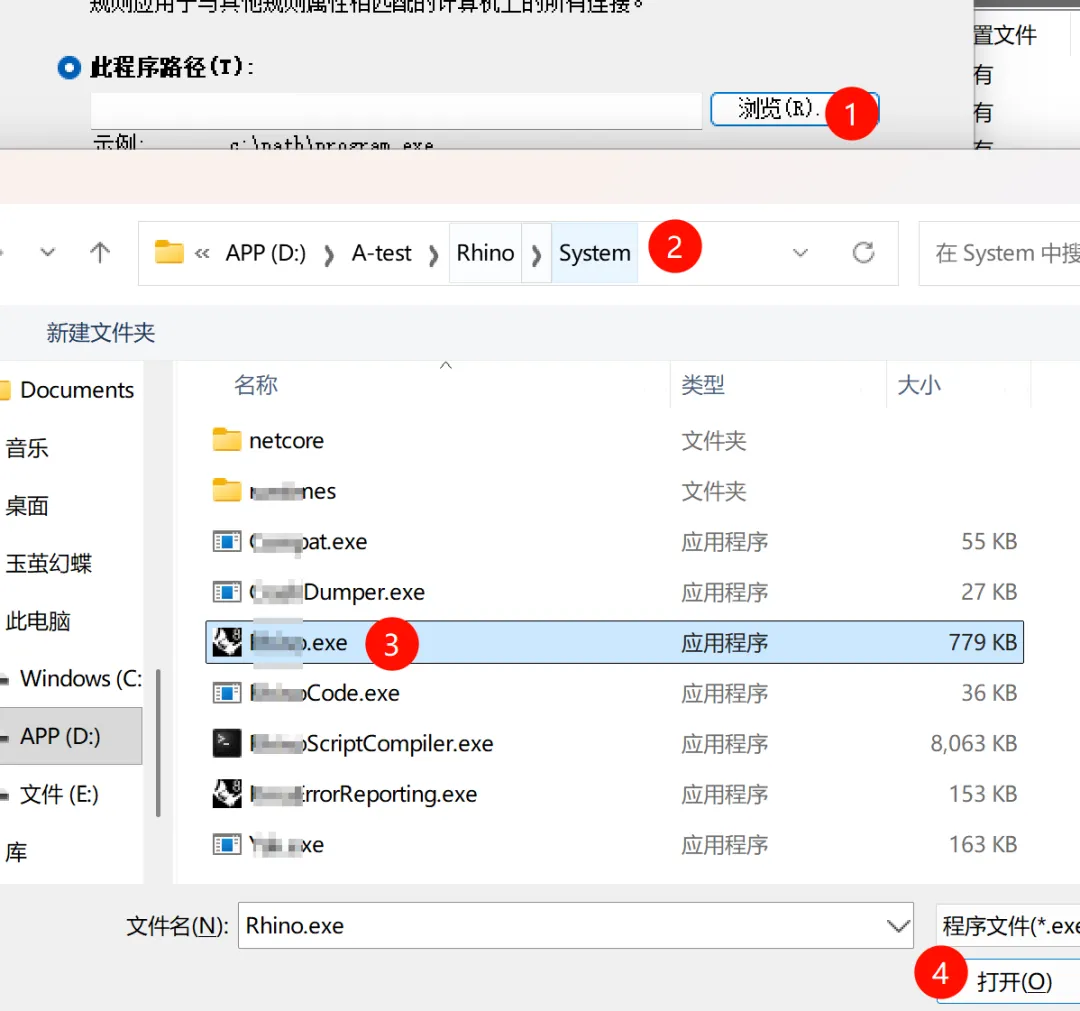Screen dimensions: 1080x1011
Task: Select the file ending in pat.exe
Action: coord(308,541)
